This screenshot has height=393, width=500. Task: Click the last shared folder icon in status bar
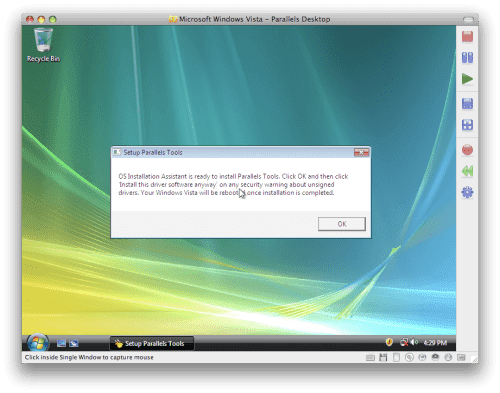[461, 358]
